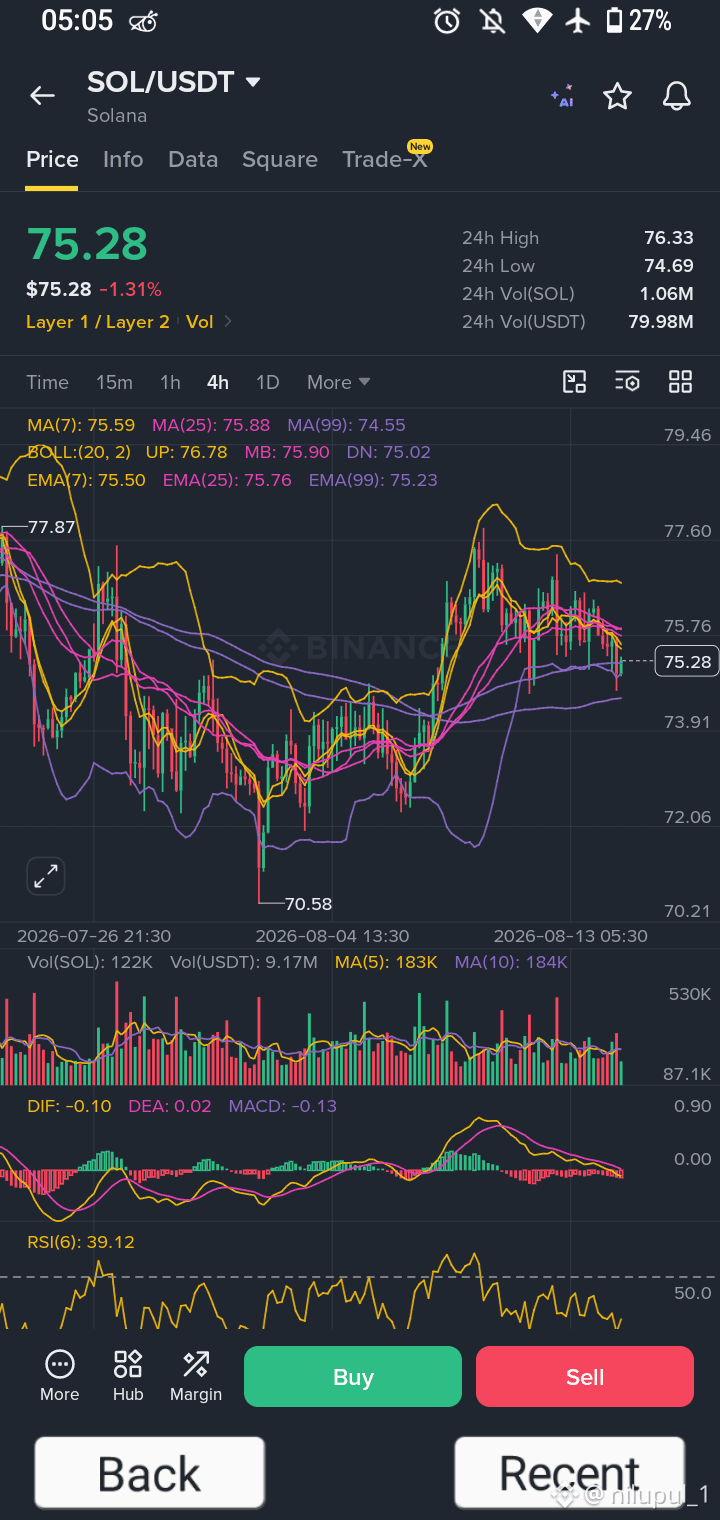This screenshot has height=1520, width=720.
Task: Expand Layer 1 / Layer 2 tags chevron
Action: [228, 322]
